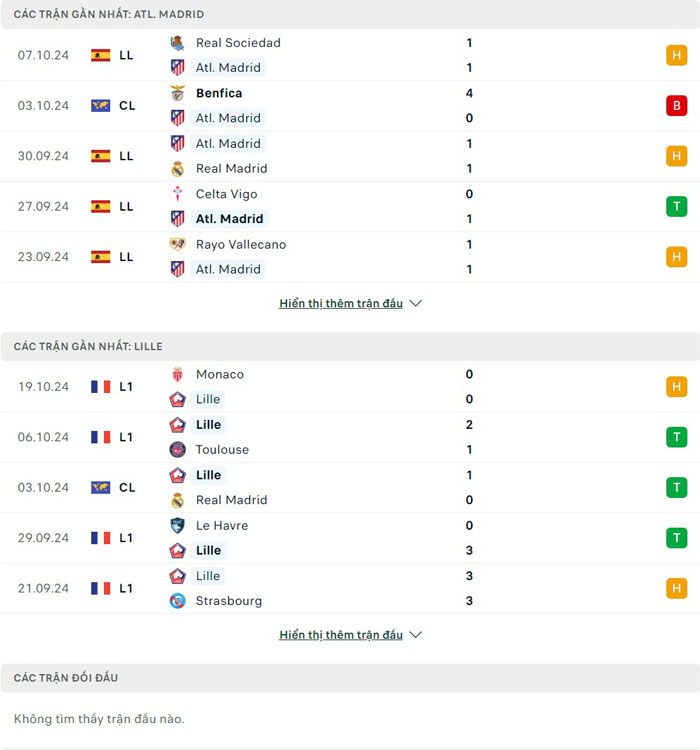Click the Real Sociedad club crest icon

pos(177,43)
